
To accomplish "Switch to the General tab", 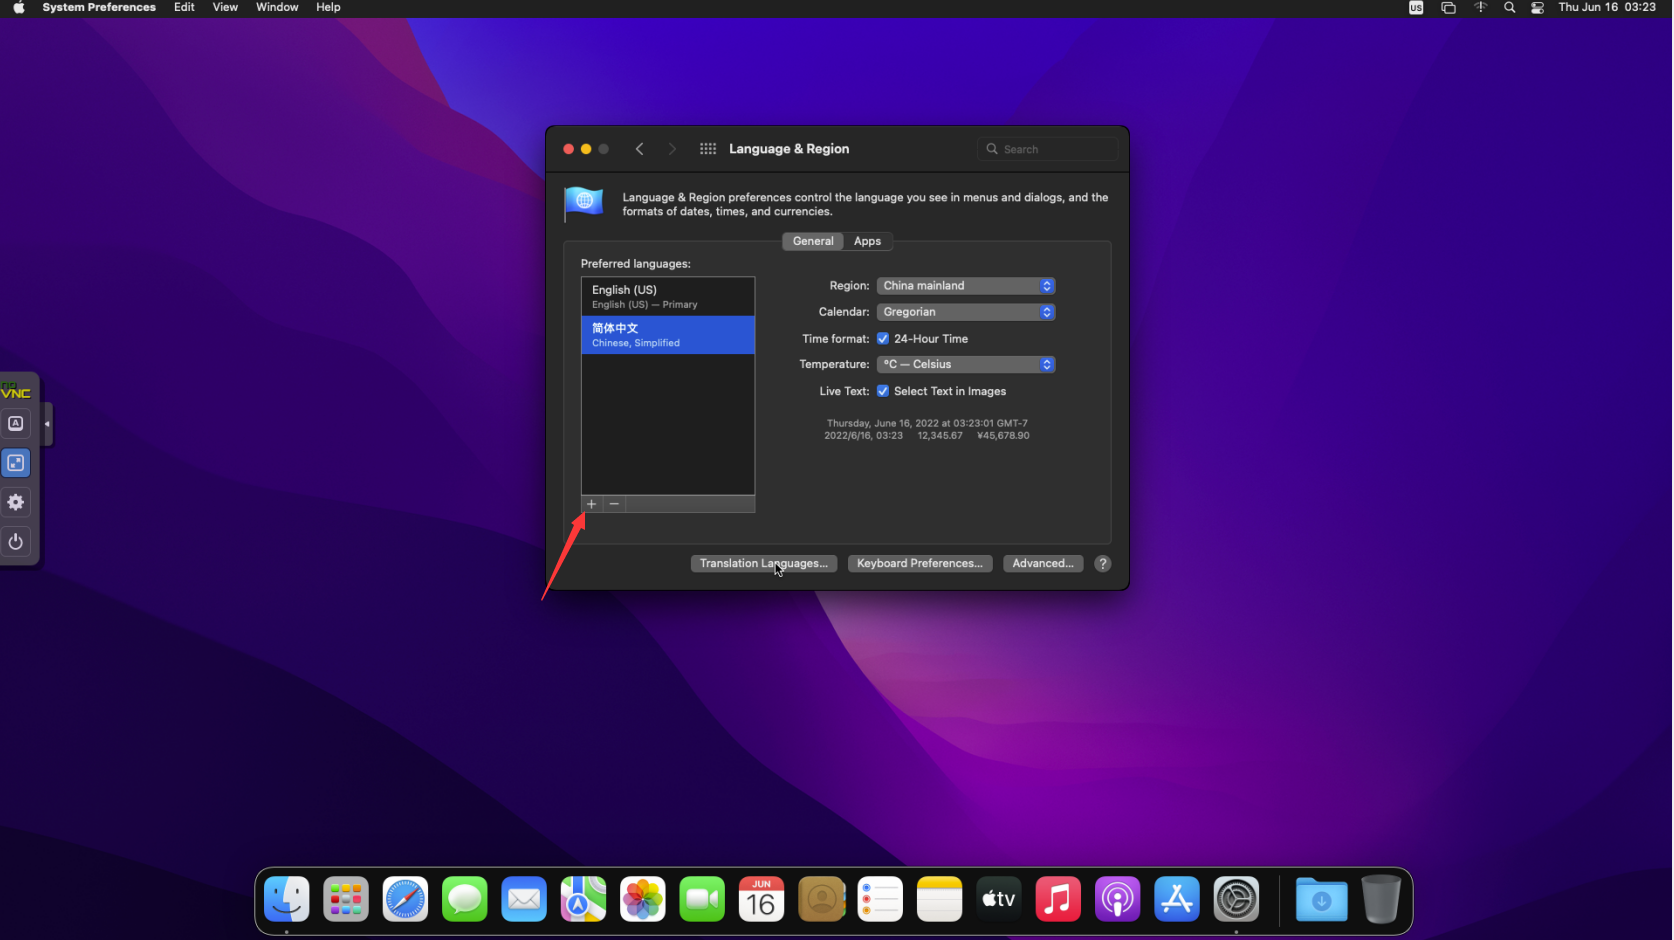I will (x=813, y=241).
